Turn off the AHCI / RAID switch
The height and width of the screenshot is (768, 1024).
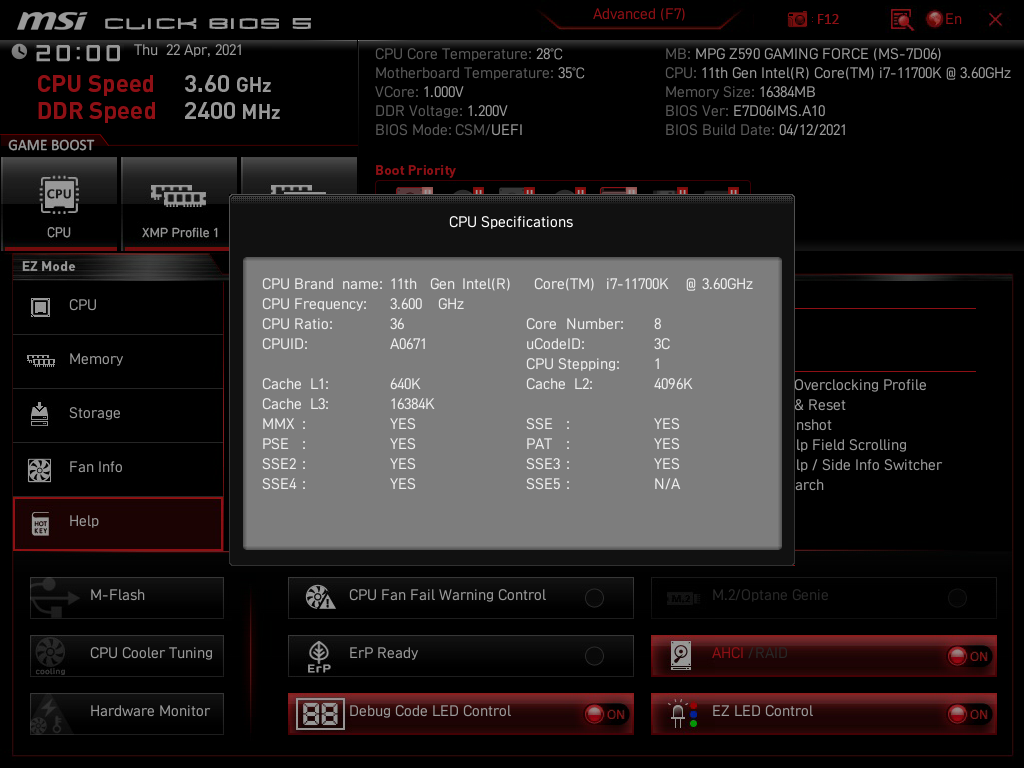click(x=968, y=656)
